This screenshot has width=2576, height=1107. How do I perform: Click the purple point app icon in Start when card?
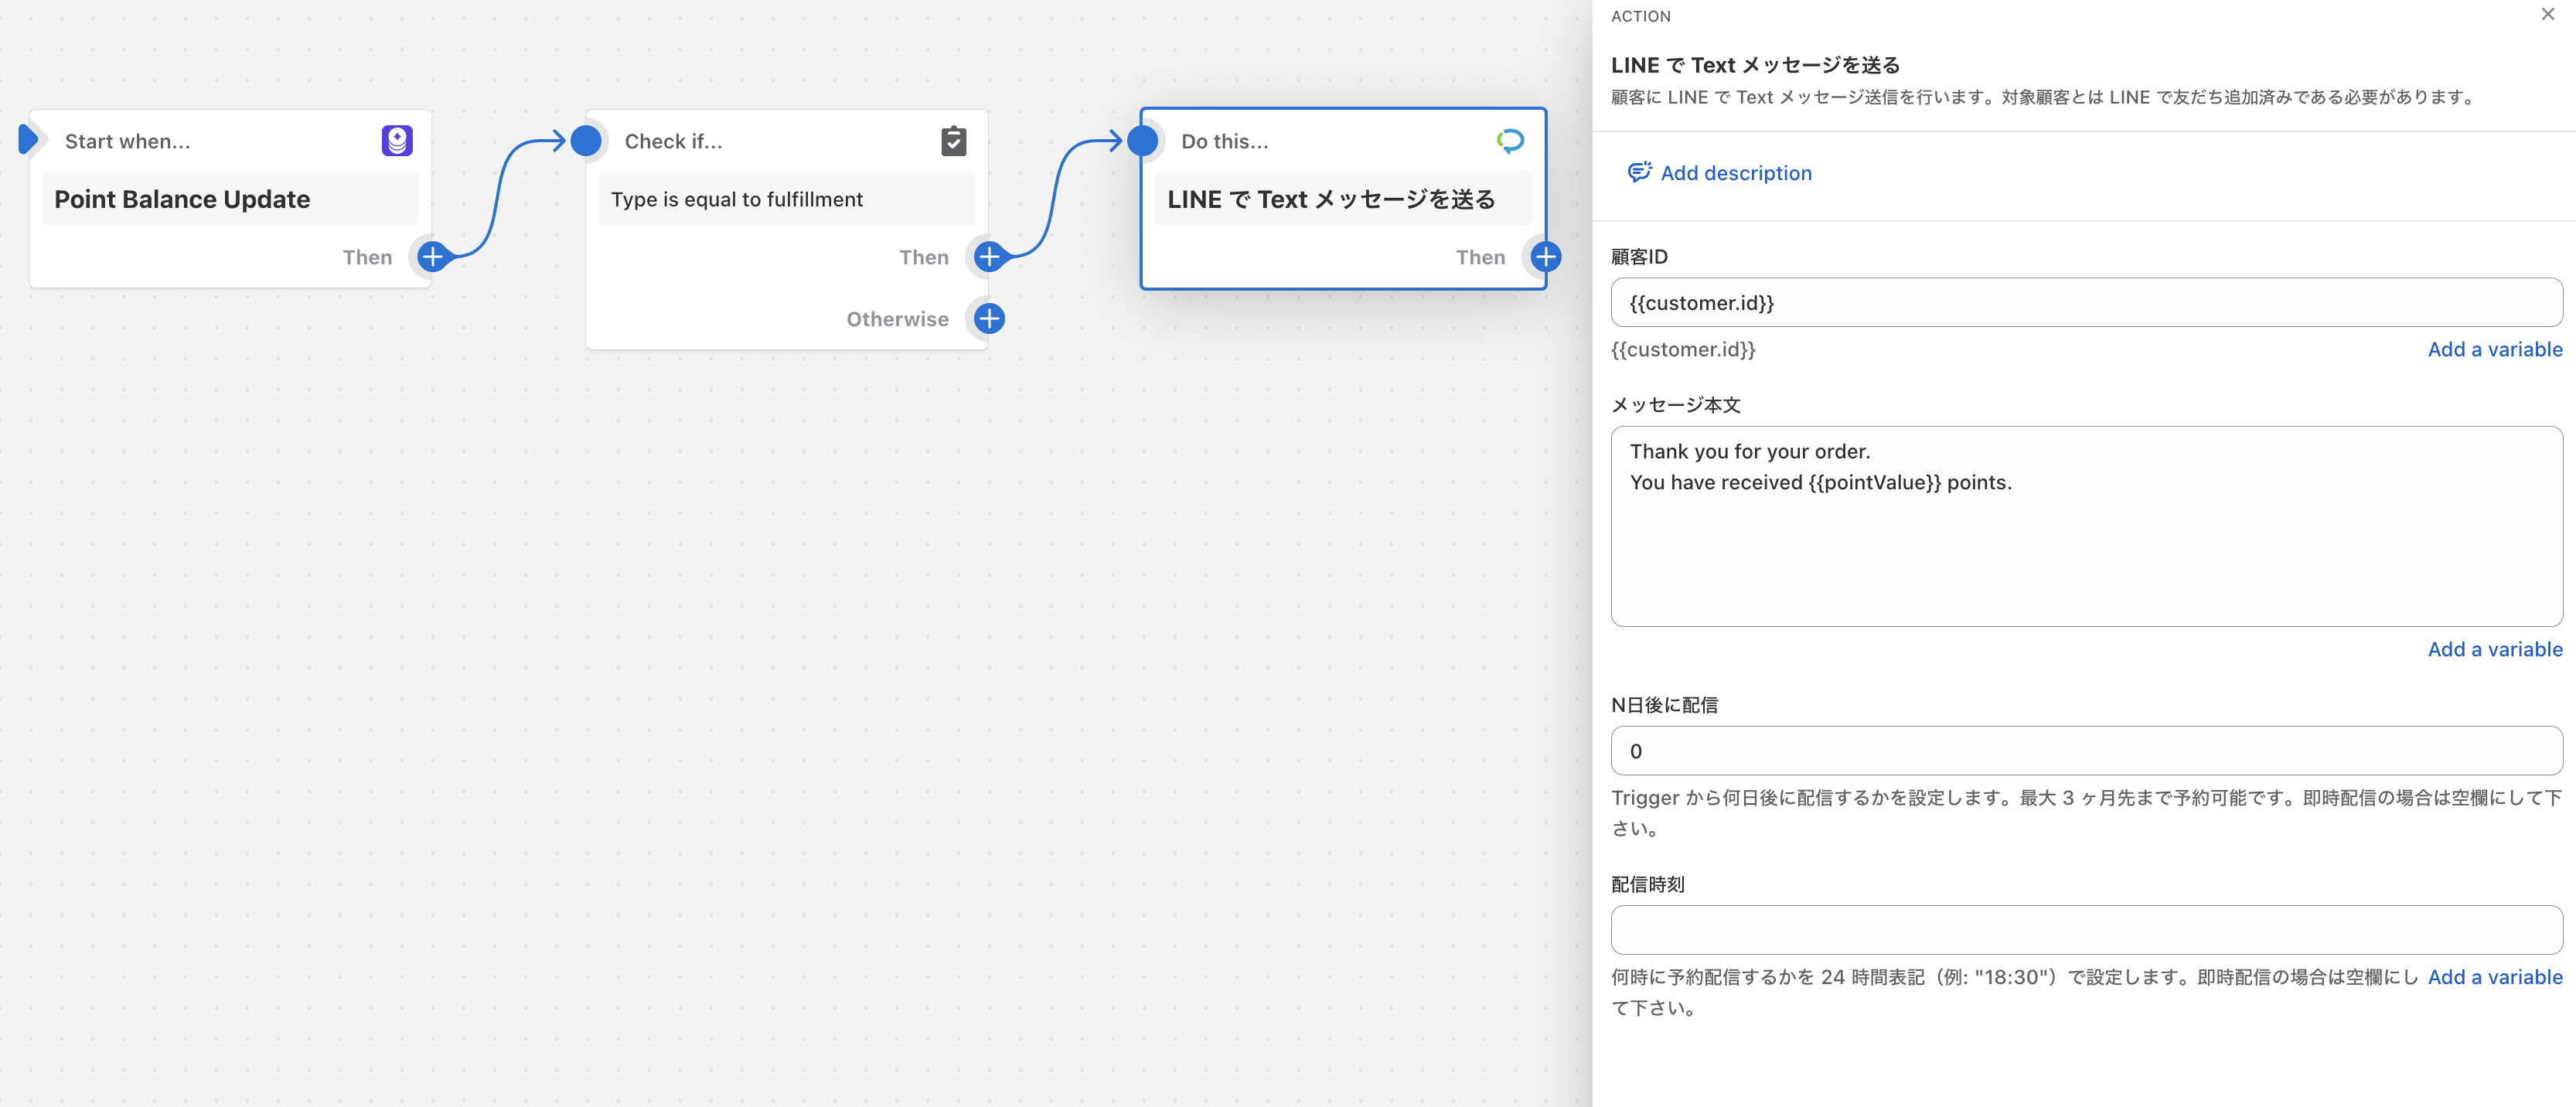pyautogui.click(x=397, y=140)
